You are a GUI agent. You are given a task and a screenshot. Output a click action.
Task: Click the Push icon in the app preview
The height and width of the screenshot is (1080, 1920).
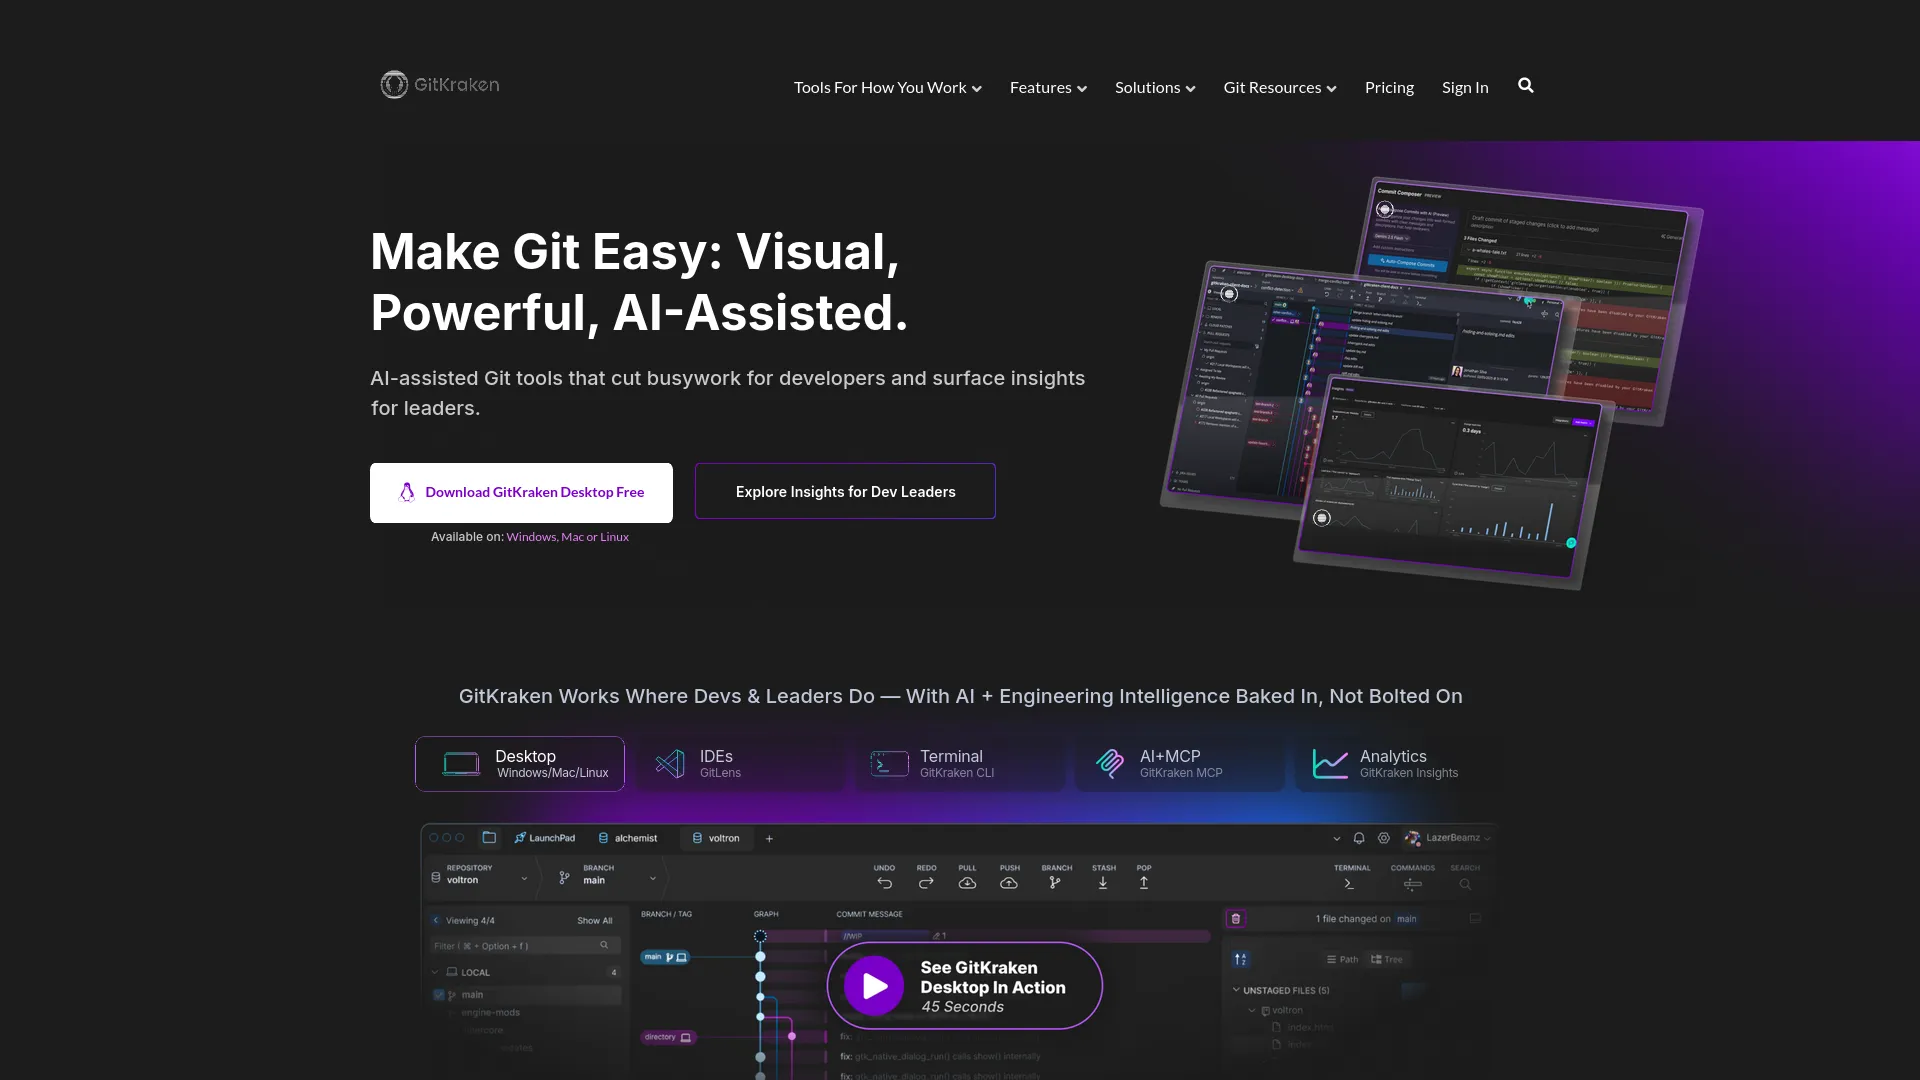(1009, 883)
